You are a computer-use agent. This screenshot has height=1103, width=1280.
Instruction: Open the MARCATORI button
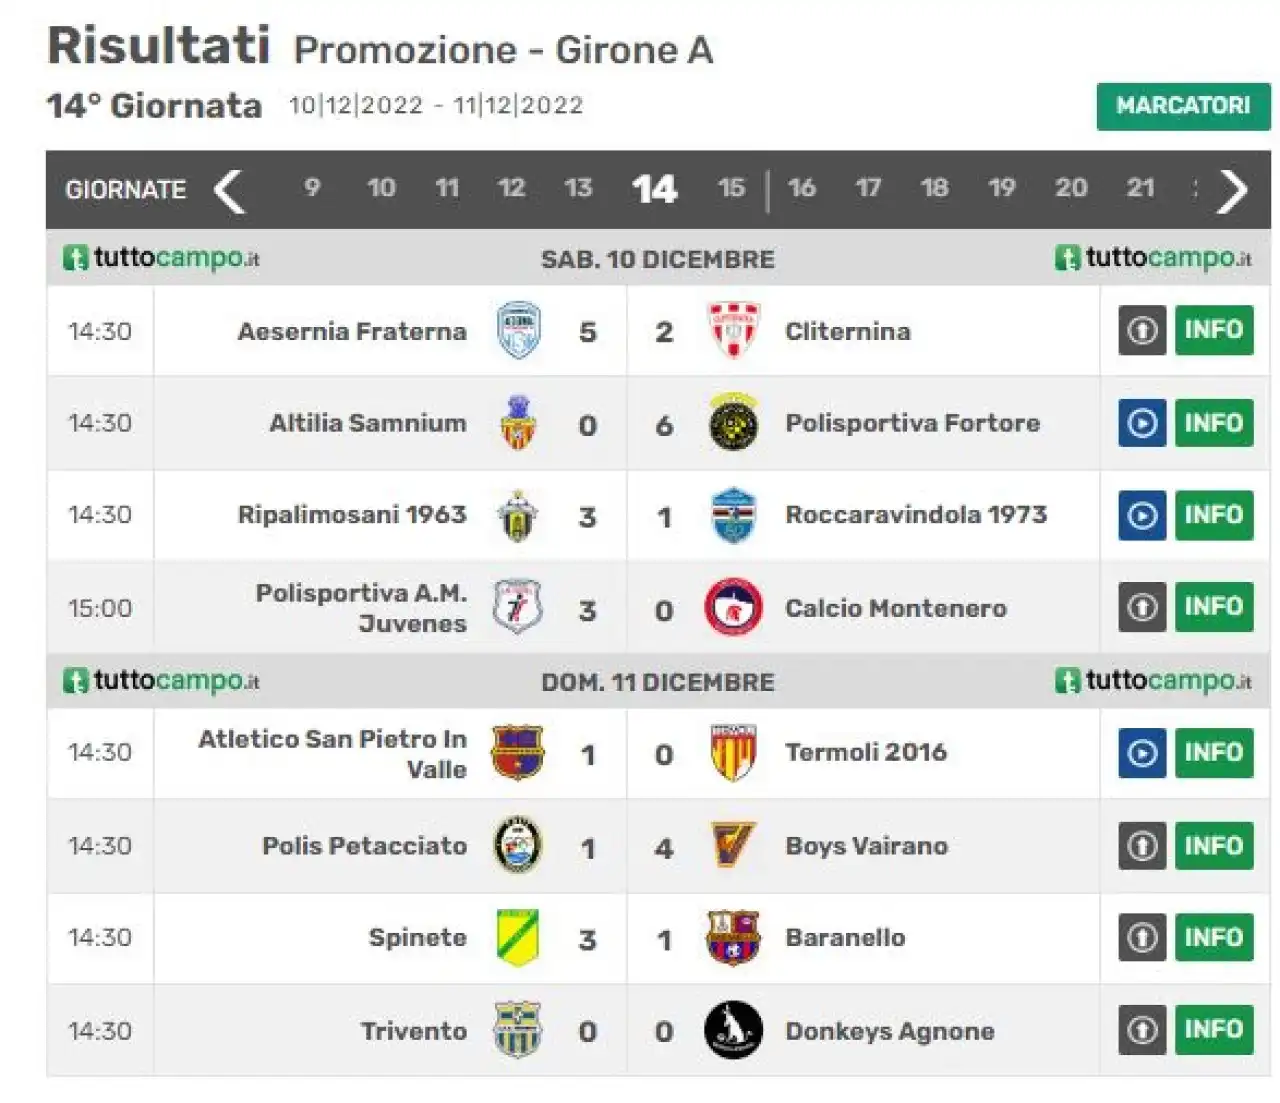click(x=1183, y=106)
